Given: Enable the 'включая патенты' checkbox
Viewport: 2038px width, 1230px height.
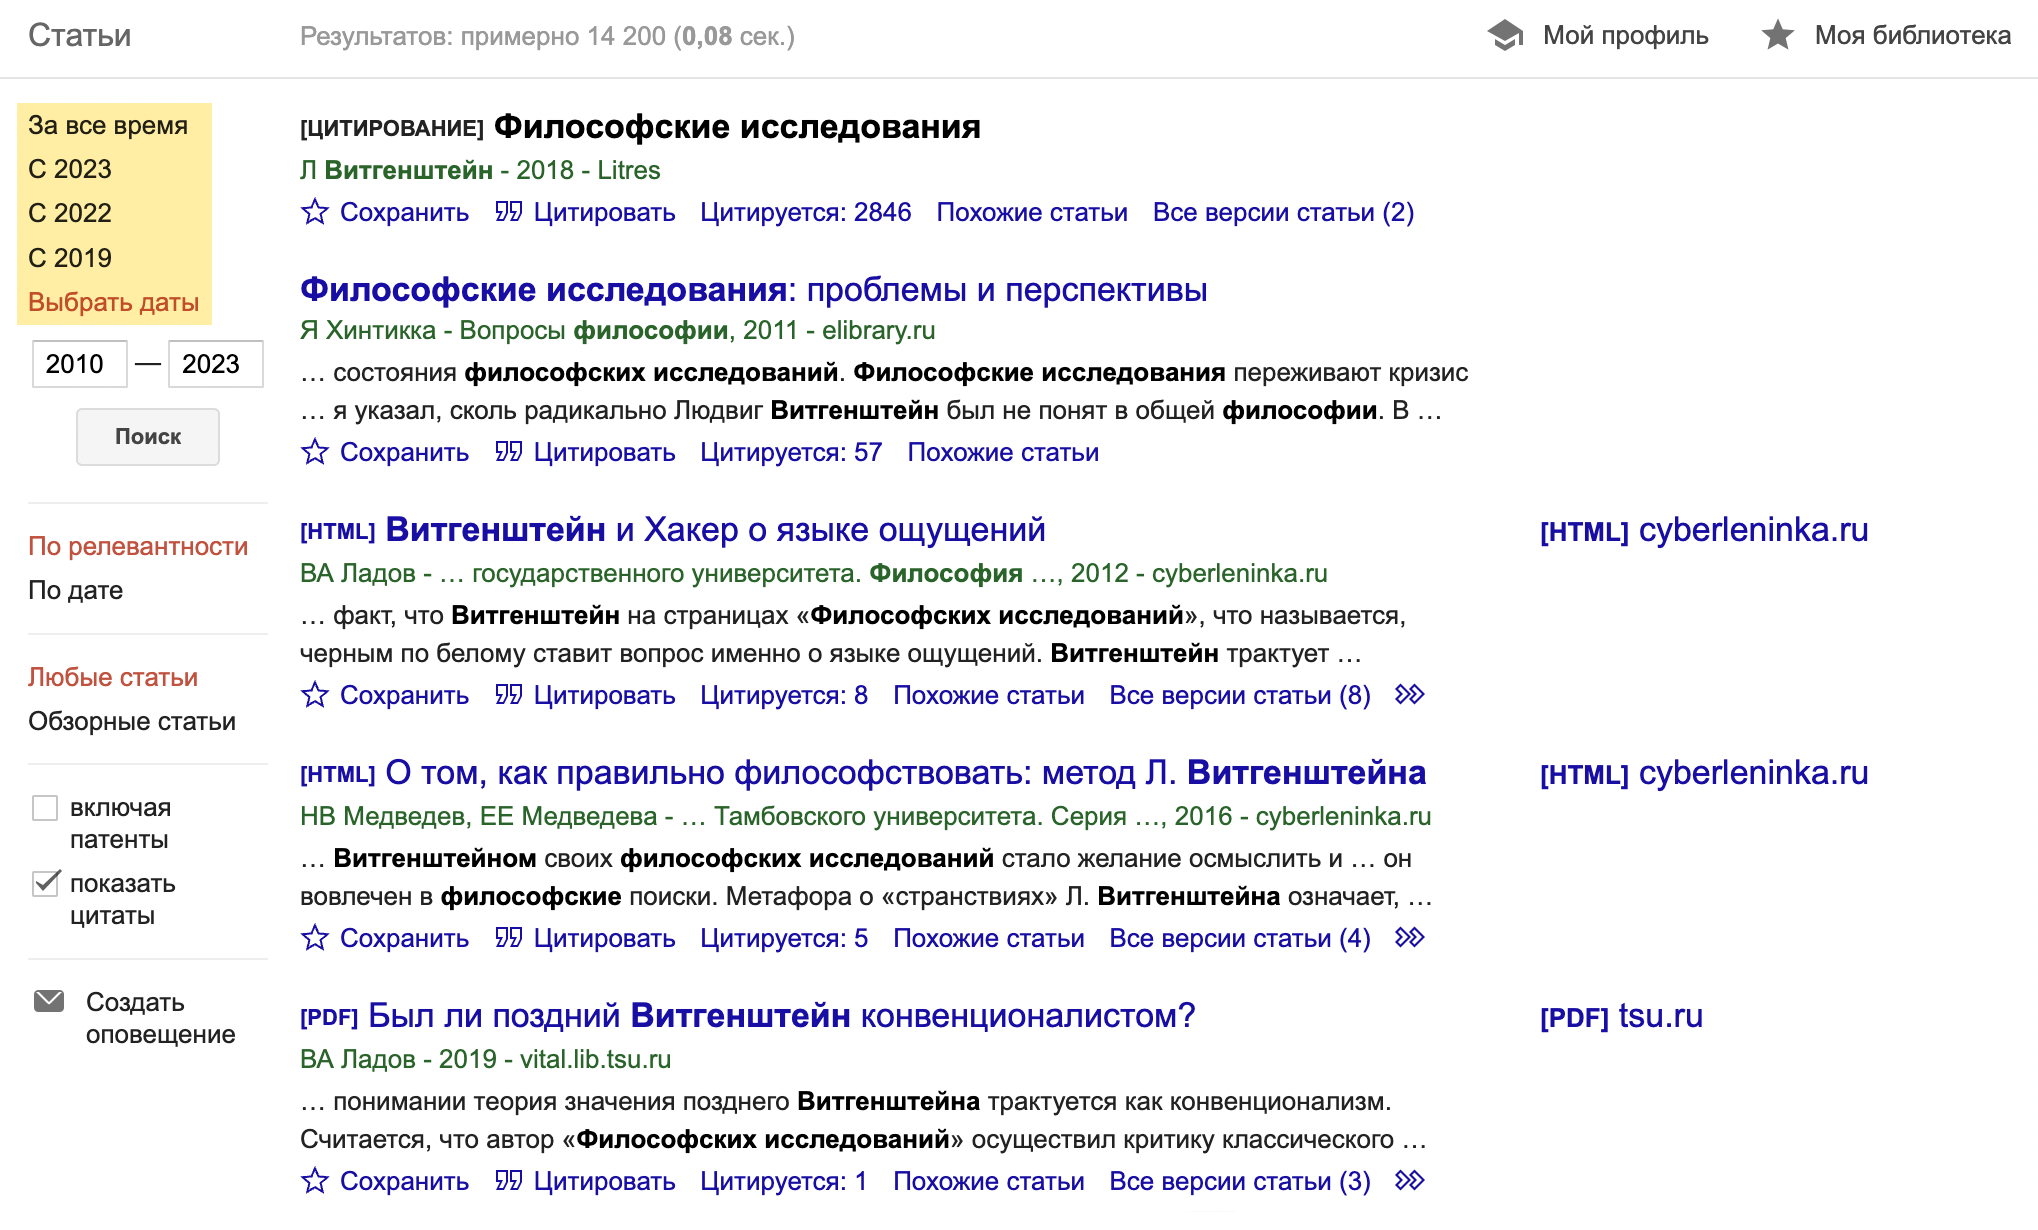Looking at the screenshot, I should (45, 808).
